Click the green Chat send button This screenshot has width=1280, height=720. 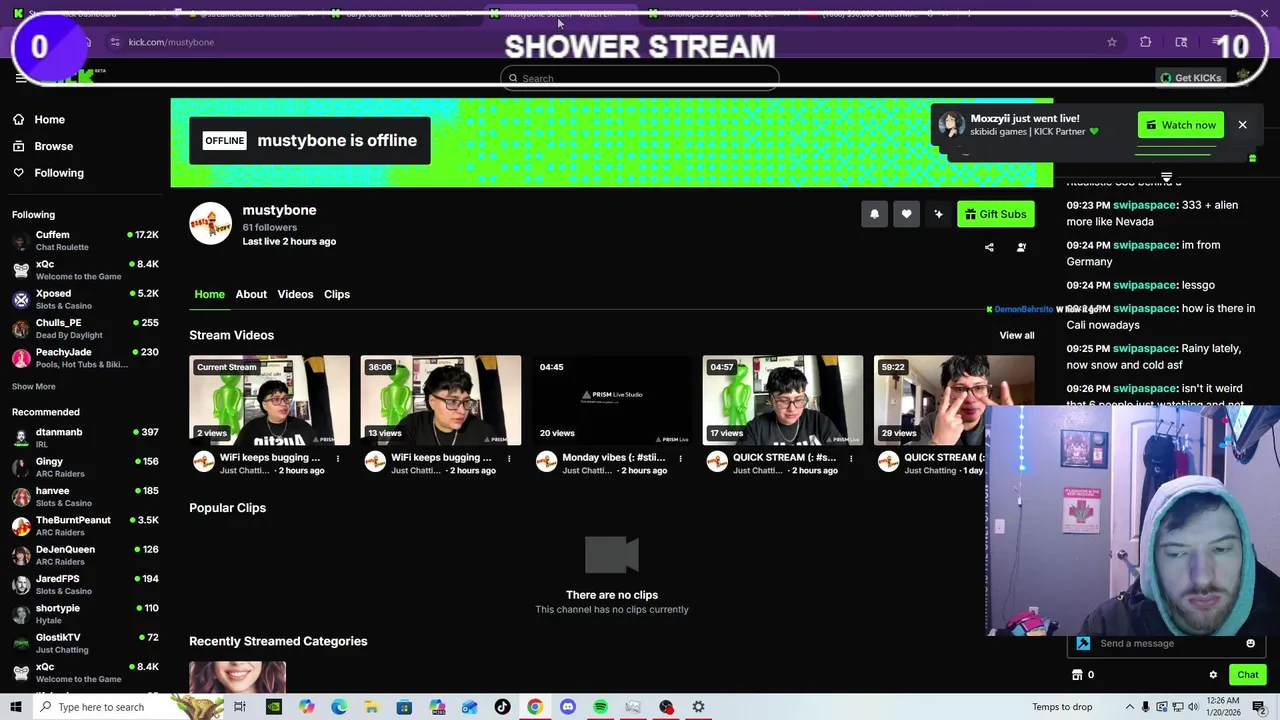pos(1246,675)
